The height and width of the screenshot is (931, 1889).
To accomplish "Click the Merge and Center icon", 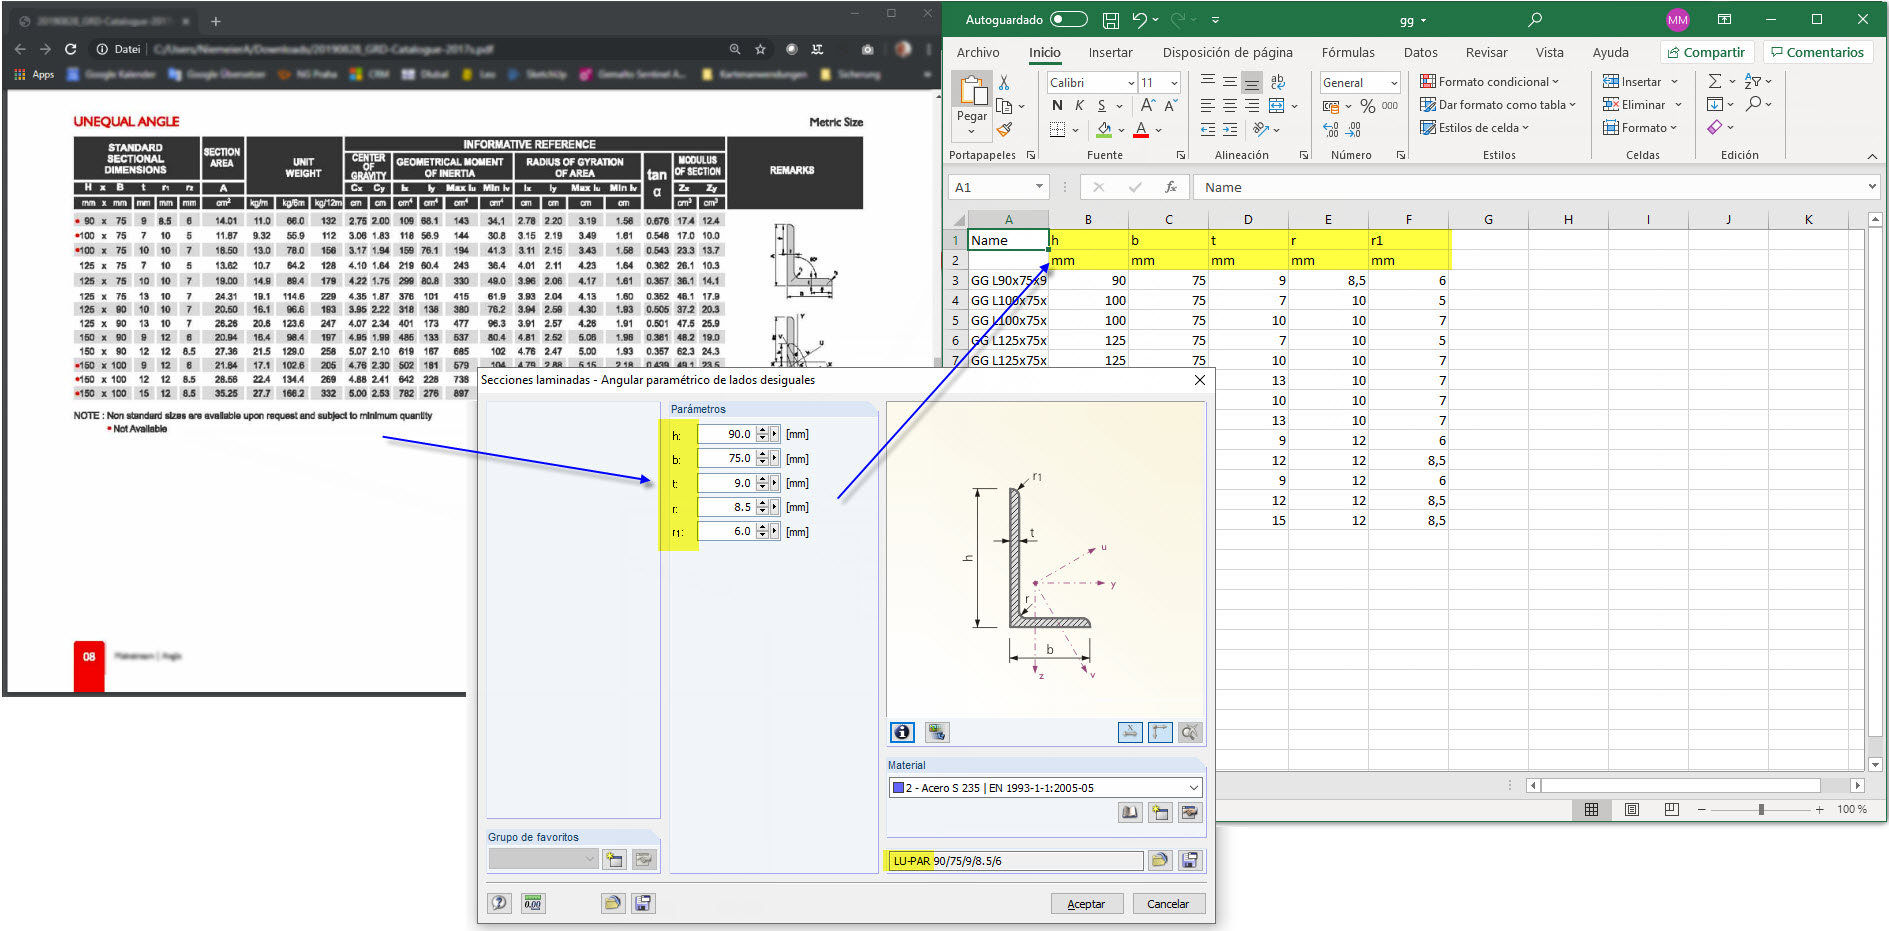I will click(1277, 106).
